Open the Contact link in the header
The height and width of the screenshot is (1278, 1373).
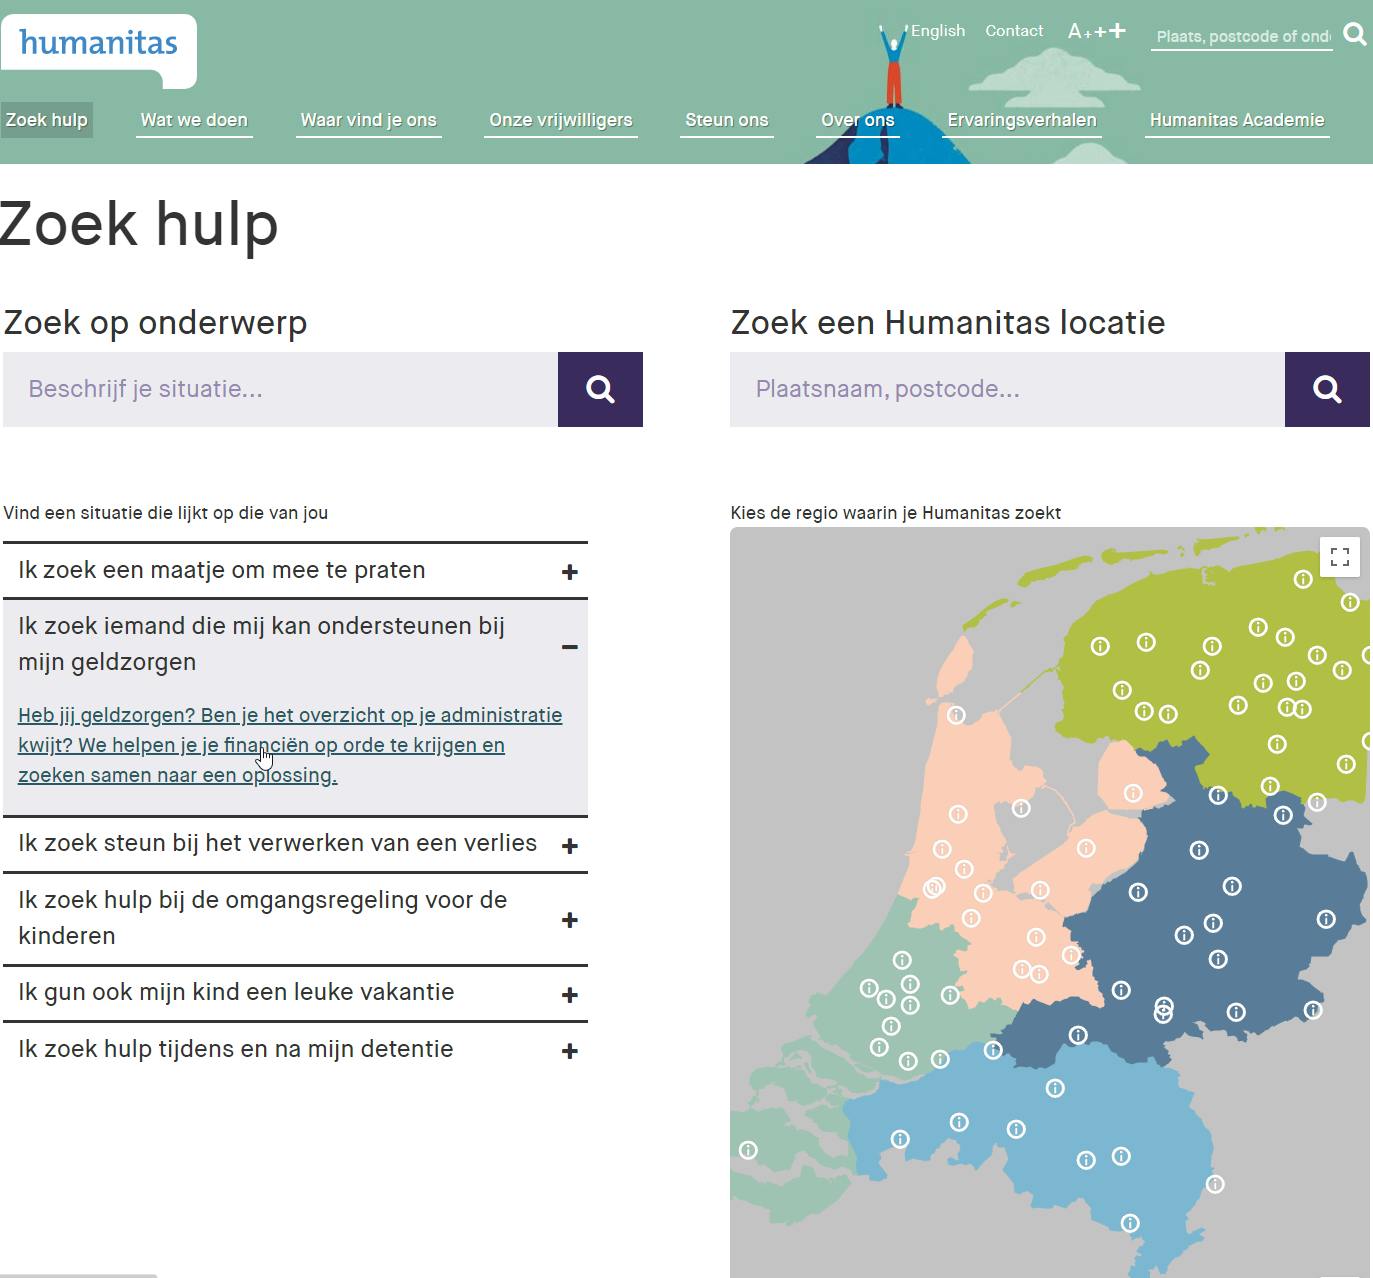click(1014, 31)
